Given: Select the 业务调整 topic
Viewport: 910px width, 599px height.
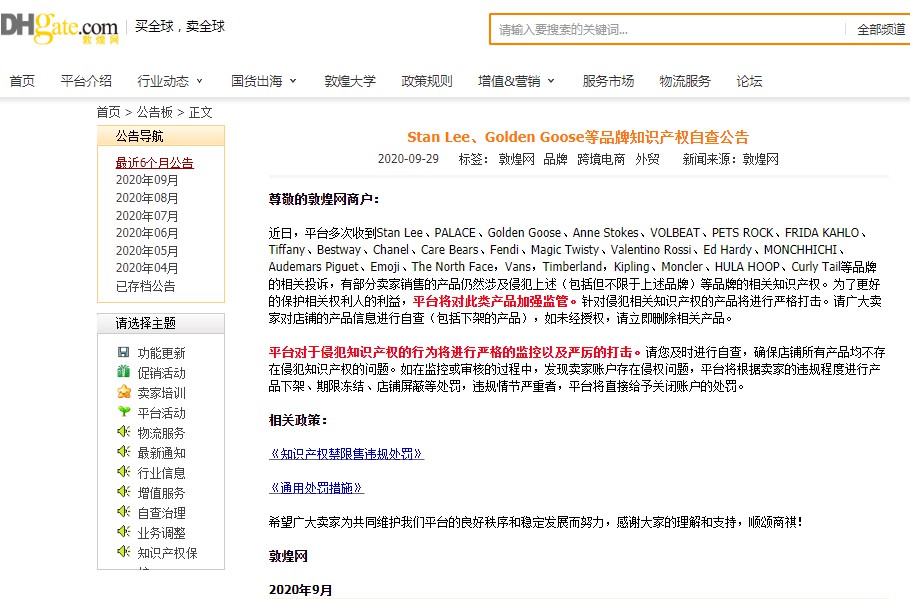Looking at the screenshot, I should point(161,533).
